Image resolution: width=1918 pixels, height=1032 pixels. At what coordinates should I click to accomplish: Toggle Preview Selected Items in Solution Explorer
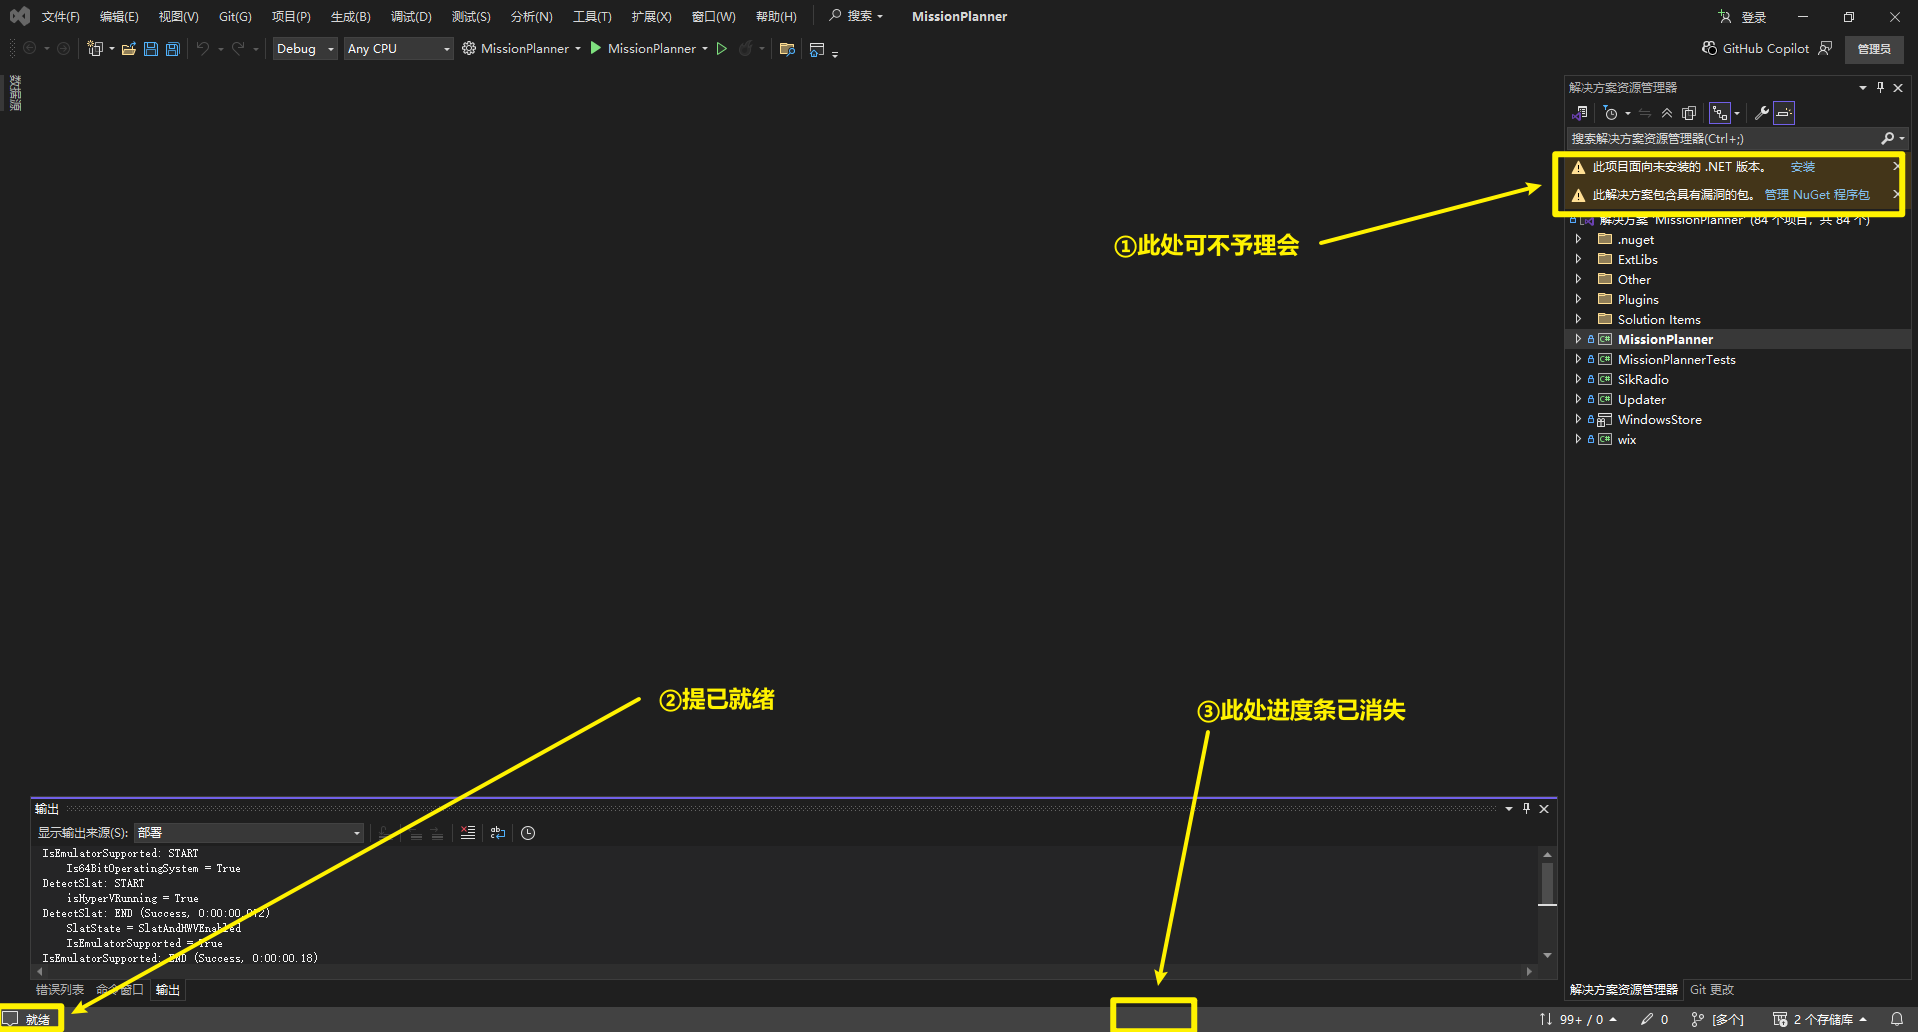[1784, 113]
